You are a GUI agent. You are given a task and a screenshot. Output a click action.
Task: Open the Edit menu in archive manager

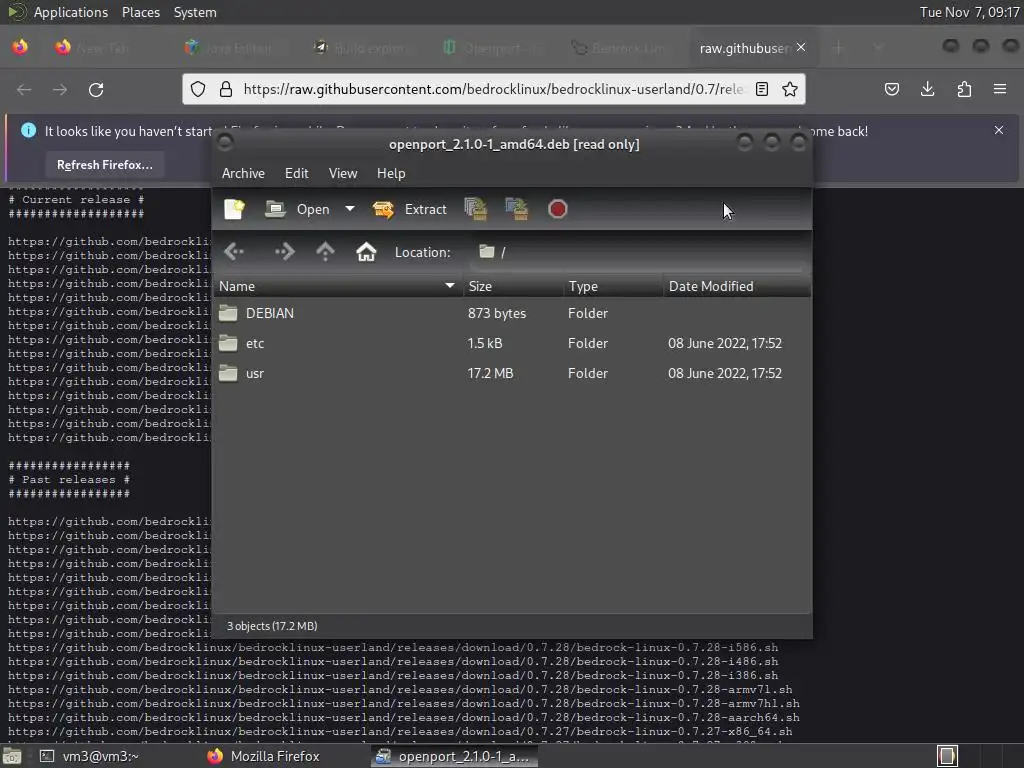tap(296, 173)
